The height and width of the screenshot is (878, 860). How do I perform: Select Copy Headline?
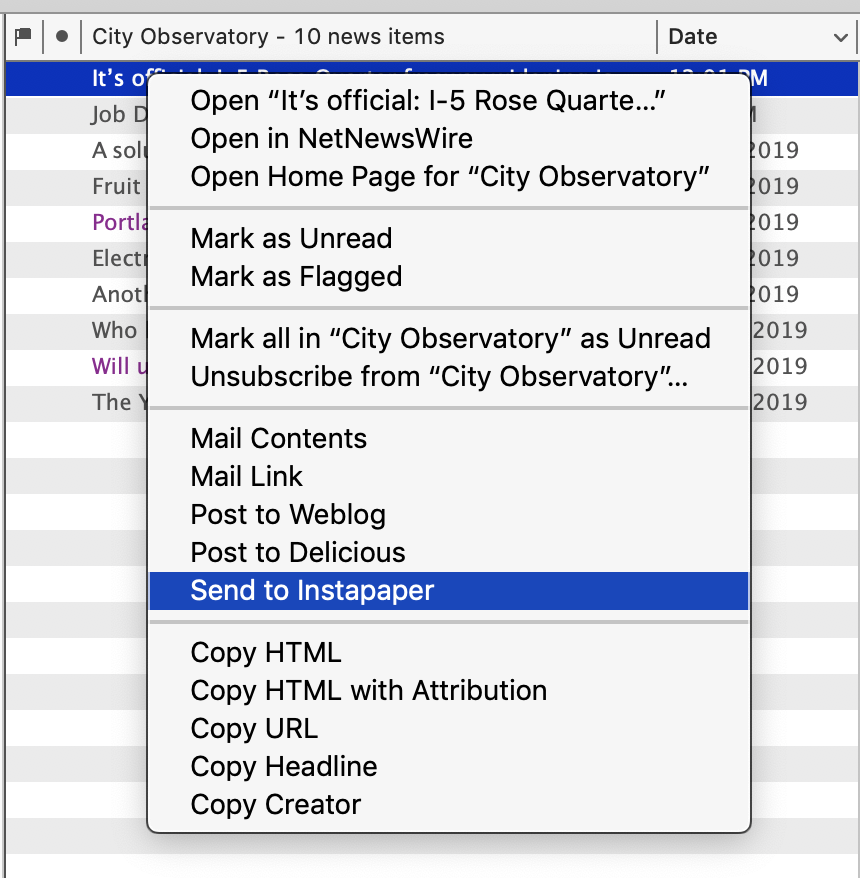[x=448, y=767]
